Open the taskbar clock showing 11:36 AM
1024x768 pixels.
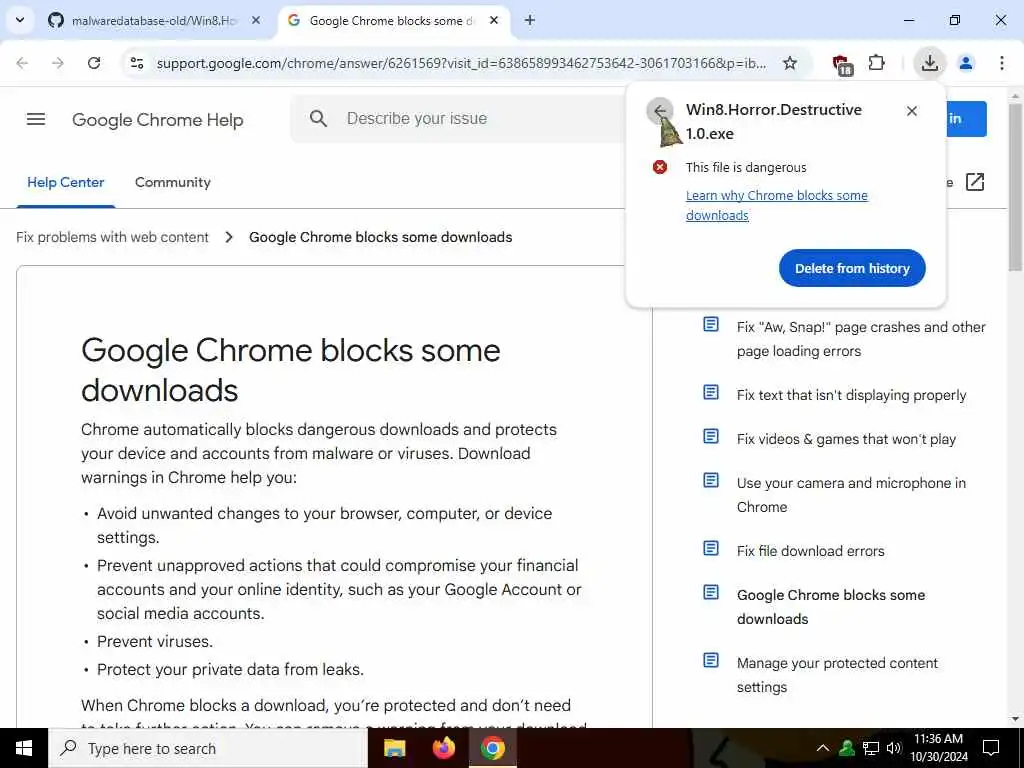(938, 748)
